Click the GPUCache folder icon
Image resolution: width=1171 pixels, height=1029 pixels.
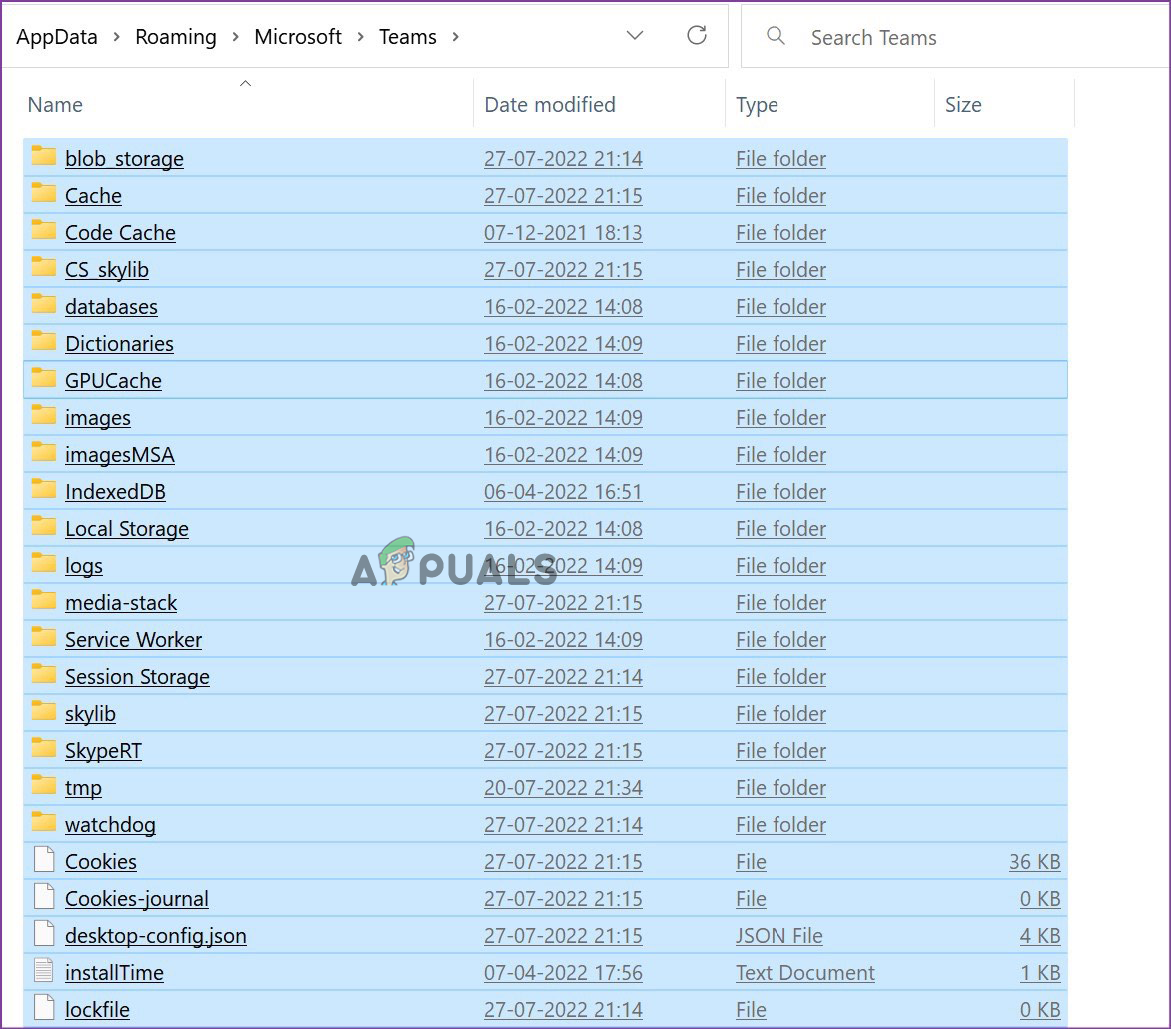[x=44, y=379]
